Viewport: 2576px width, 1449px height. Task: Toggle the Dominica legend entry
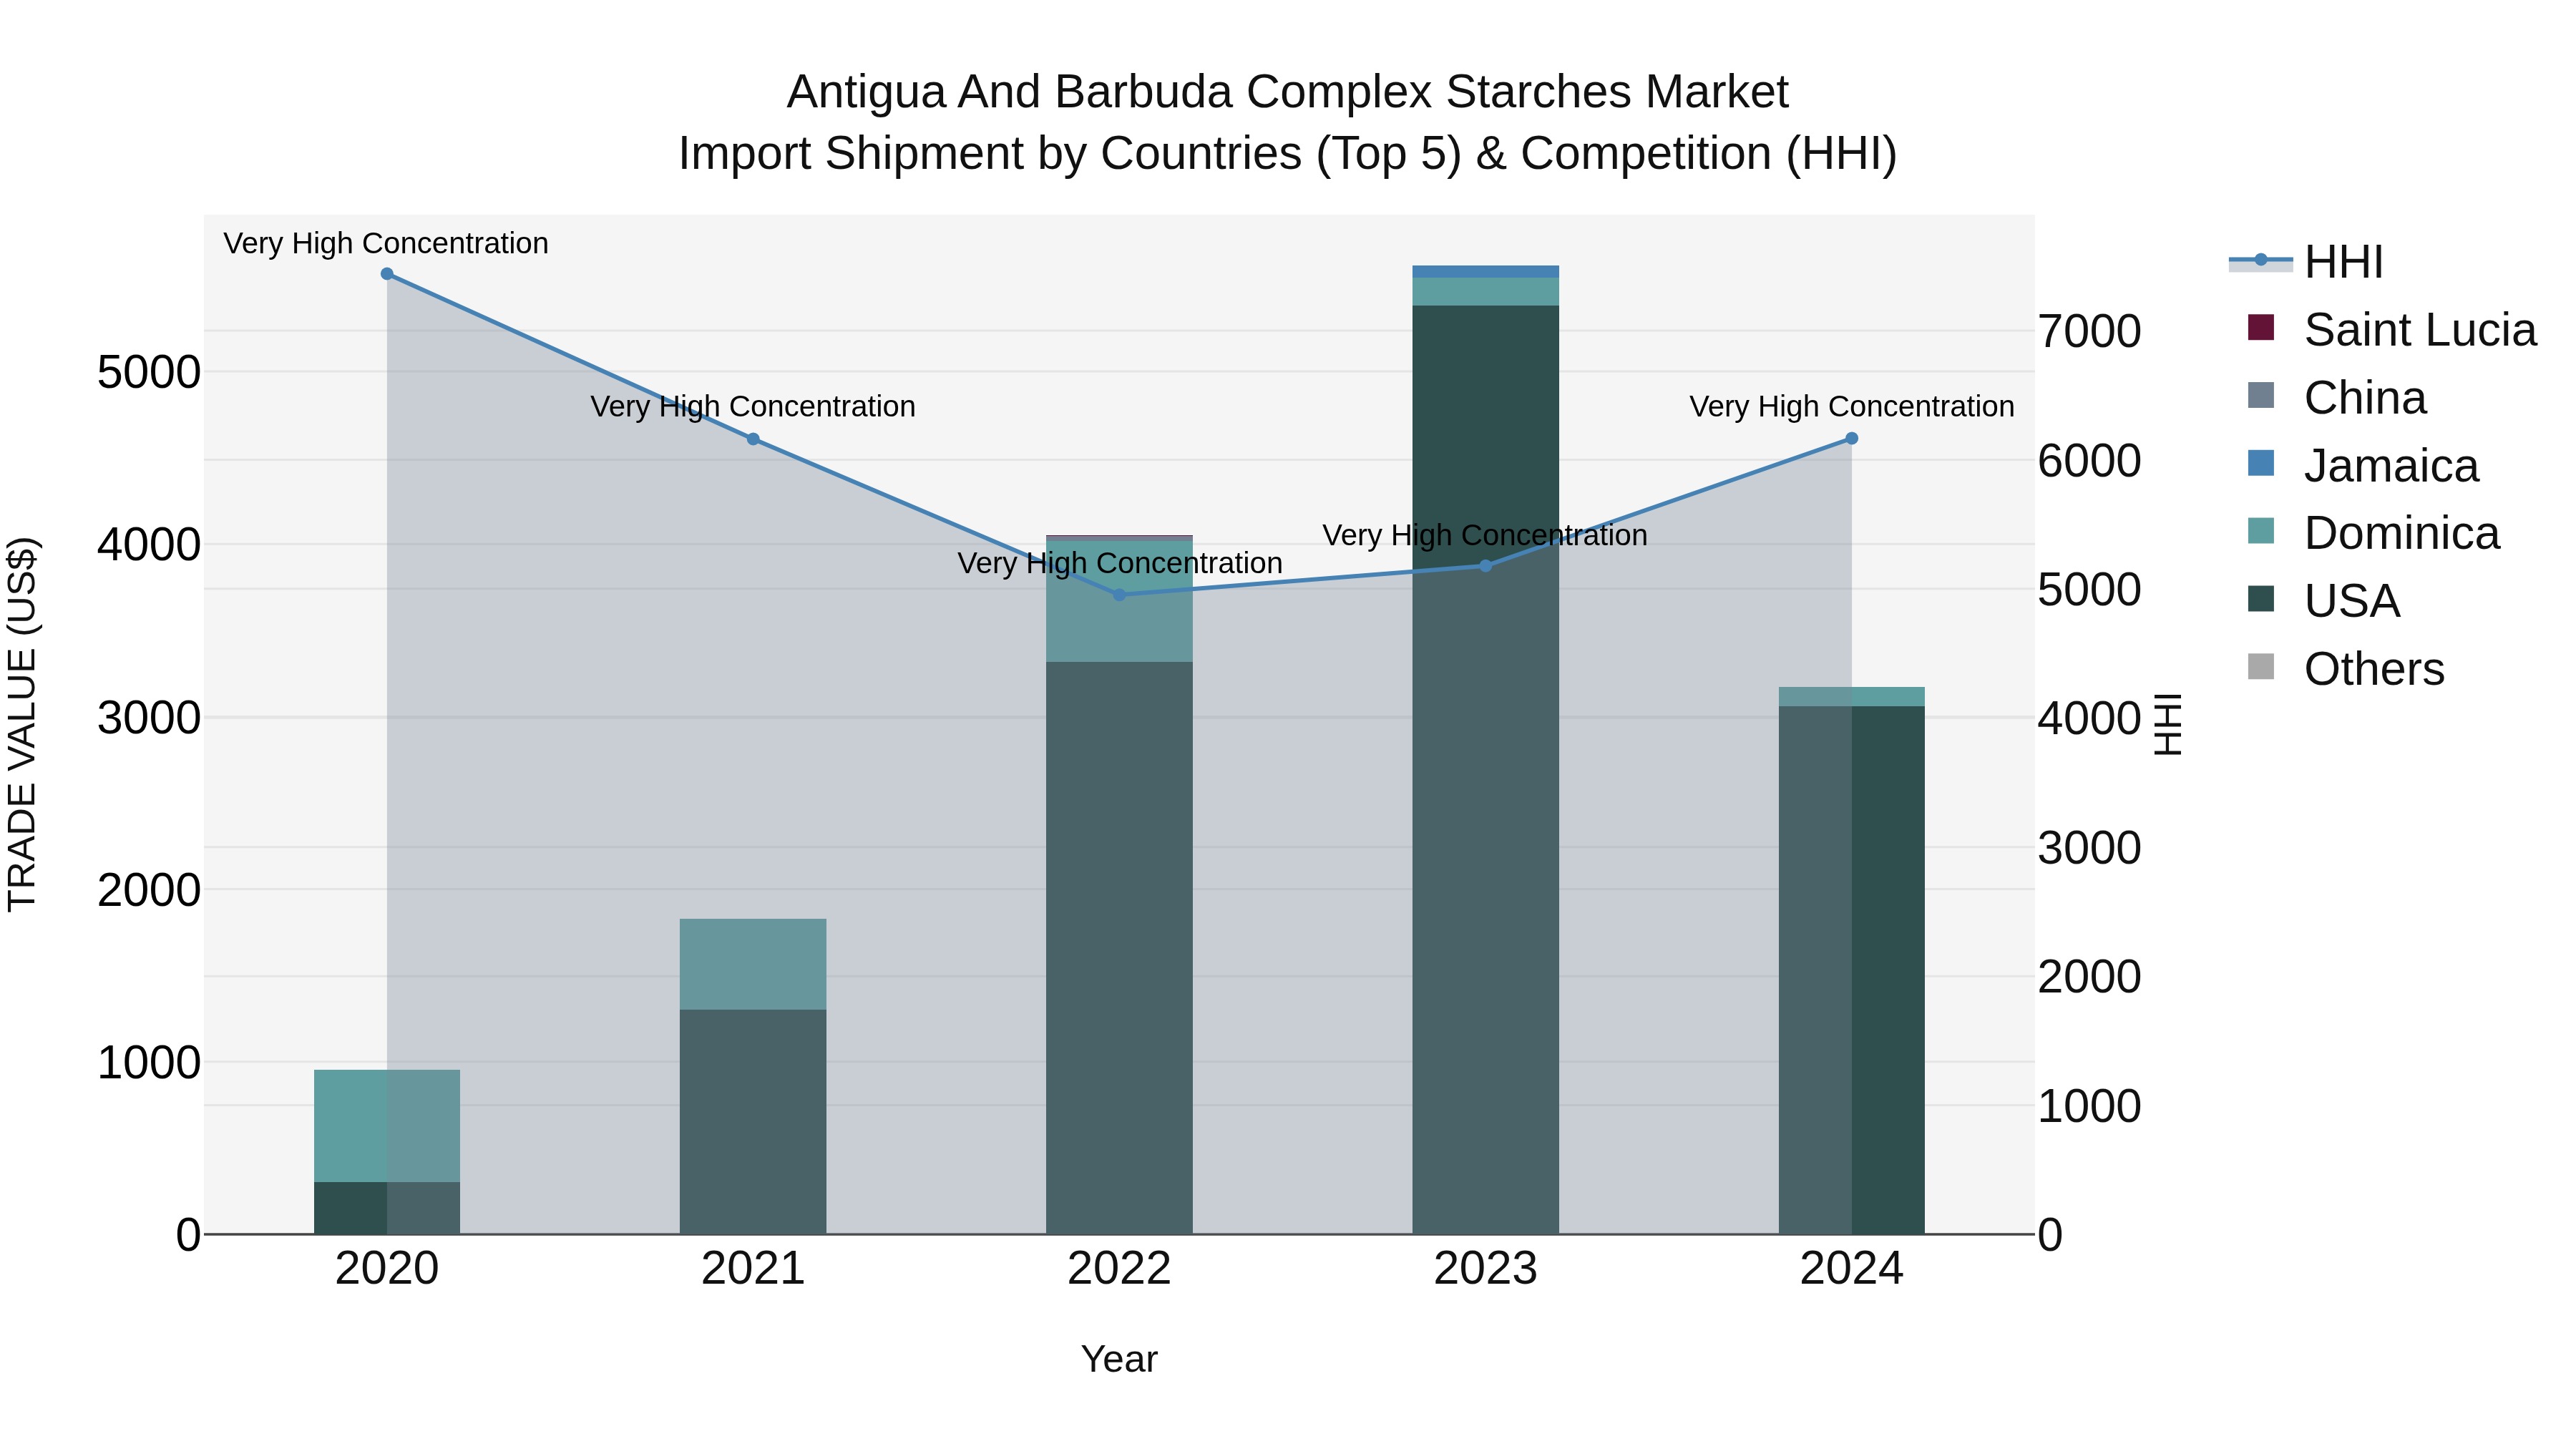[2373, 533]
